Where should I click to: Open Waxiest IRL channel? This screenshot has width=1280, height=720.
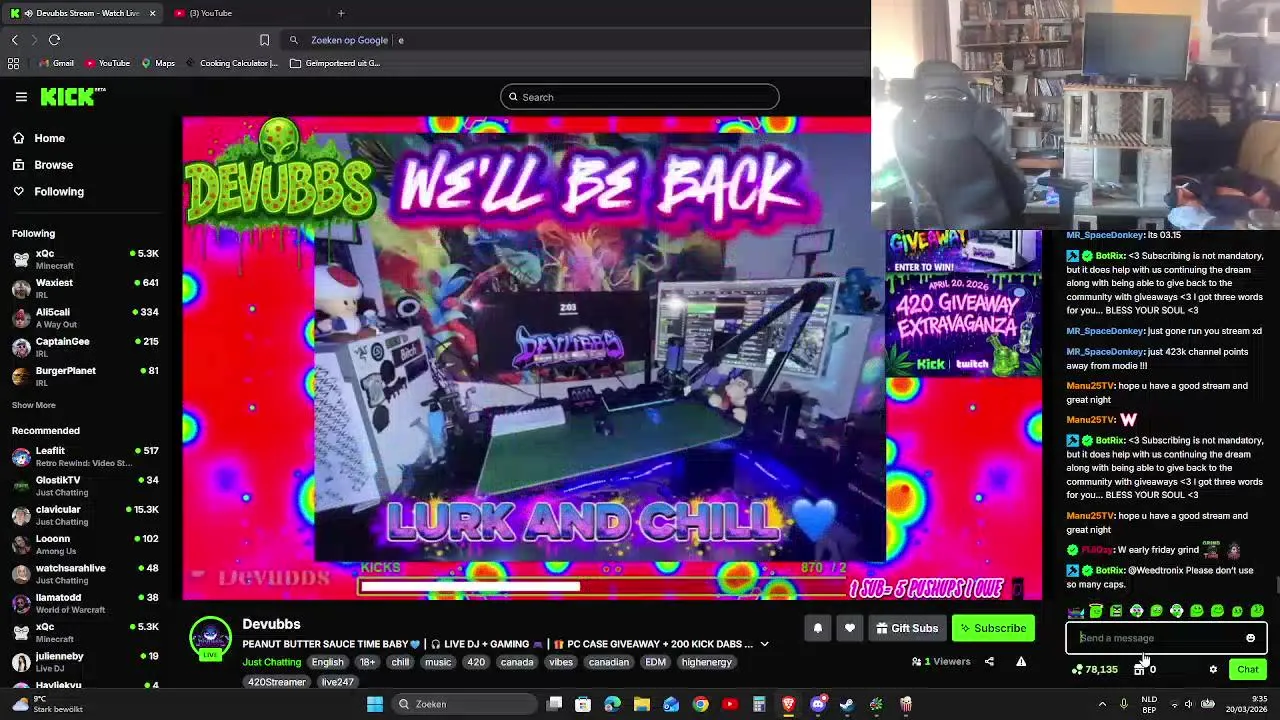click(x=85, y=288)
